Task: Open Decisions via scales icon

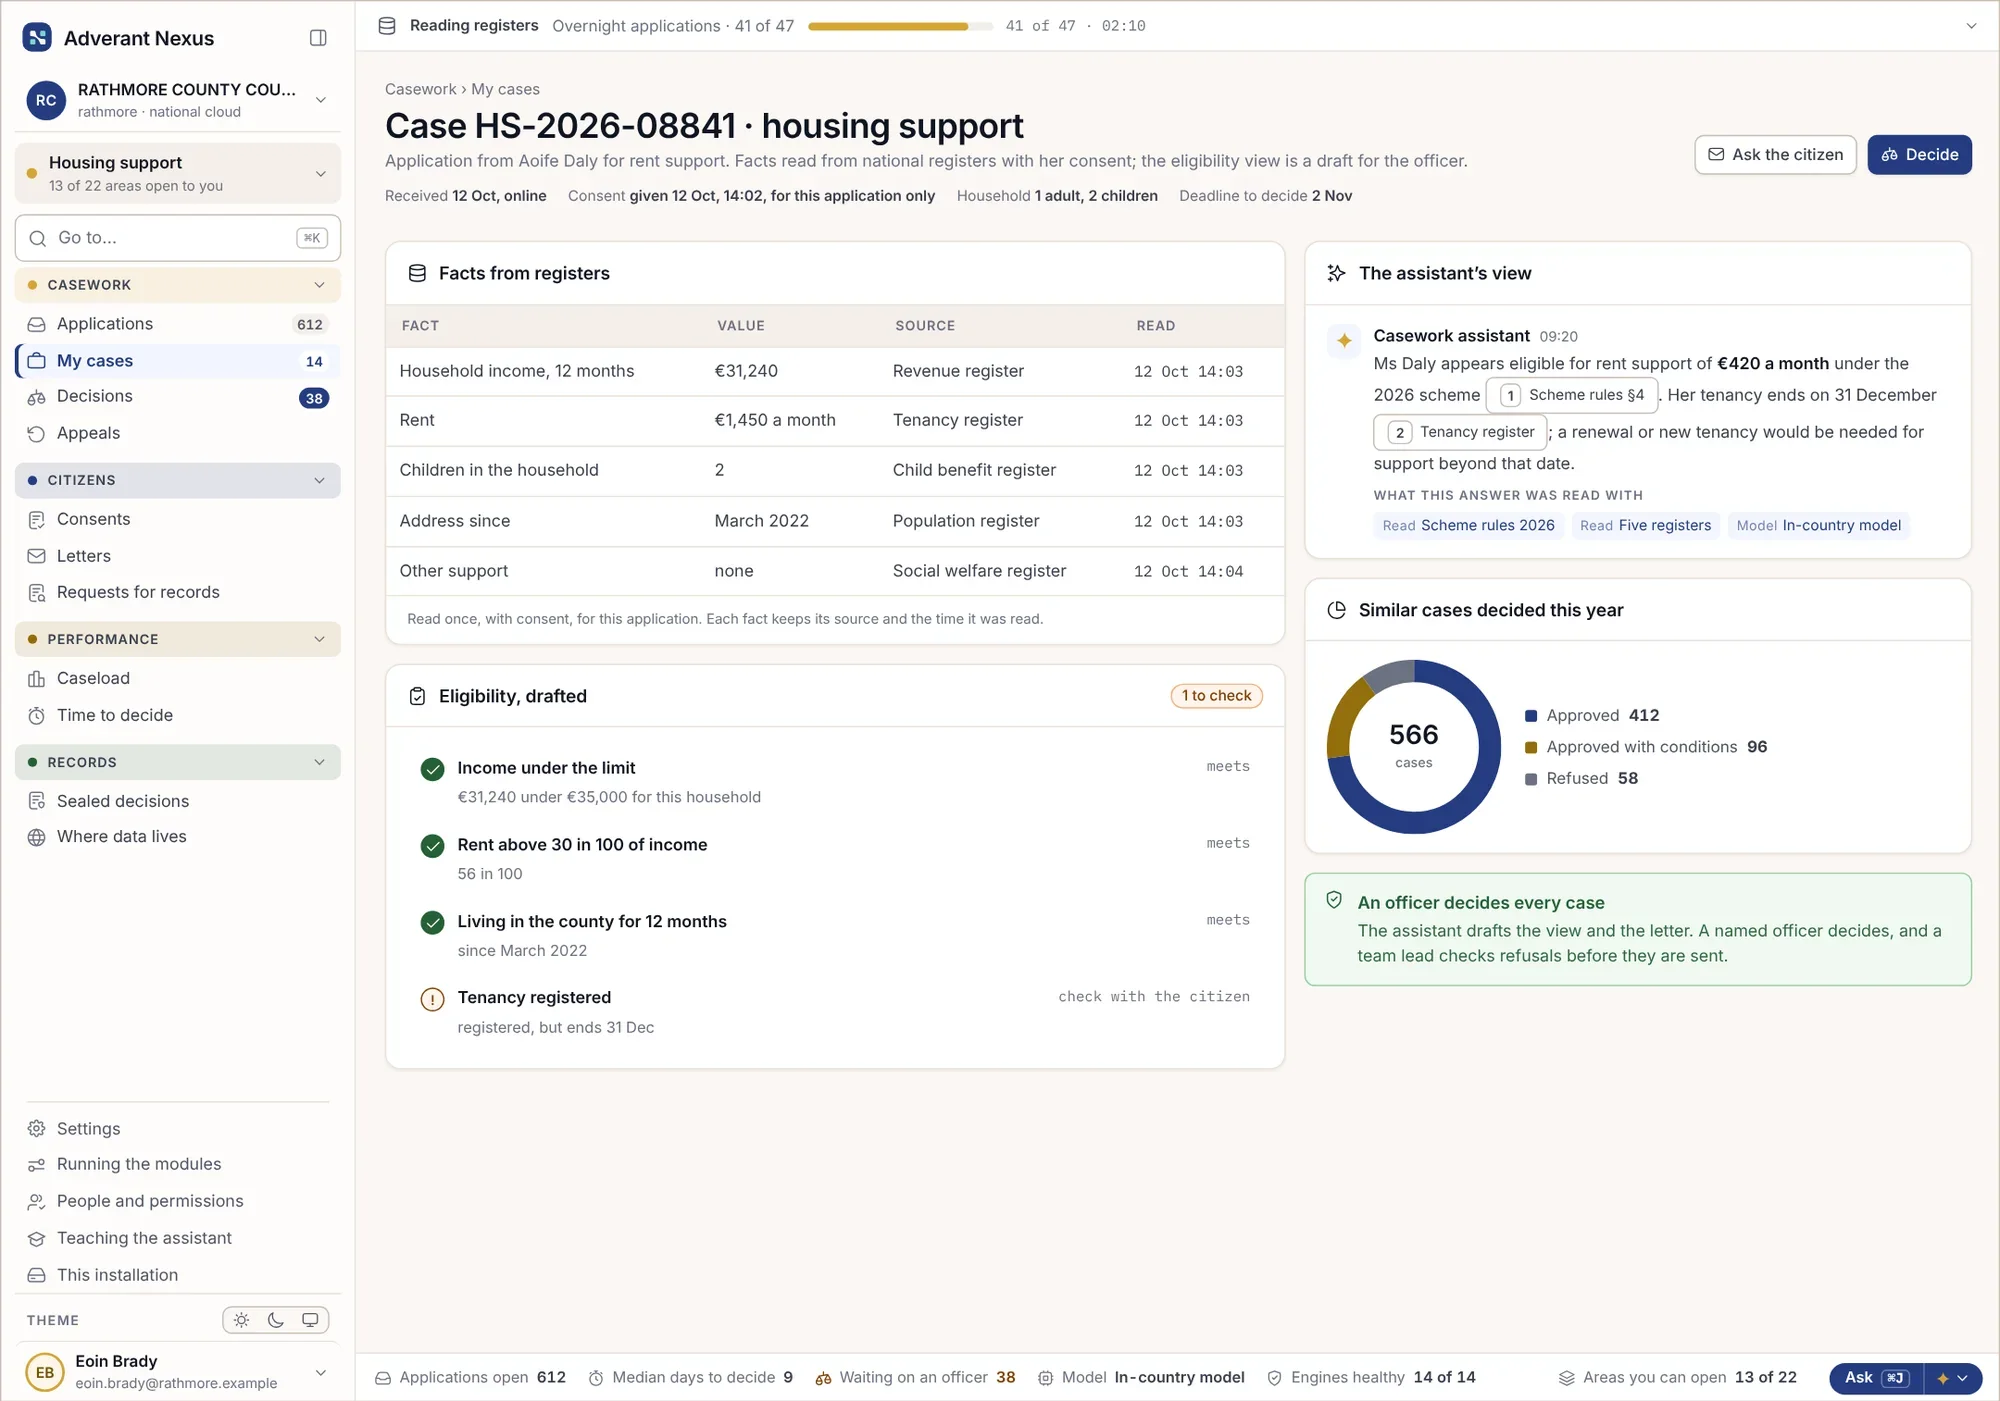Action: (x=37, y=397)
